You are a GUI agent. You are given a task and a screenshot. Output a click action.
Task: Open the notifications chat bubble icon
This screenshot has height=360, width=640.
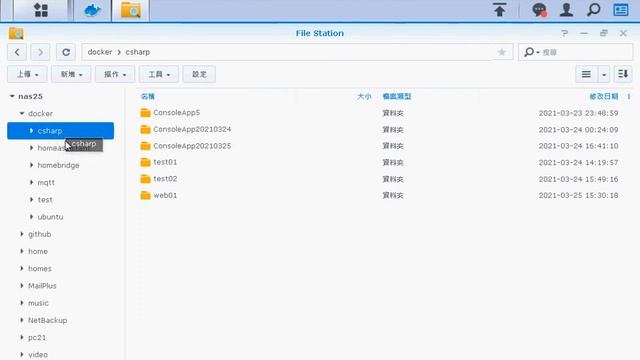pos(539,10)
